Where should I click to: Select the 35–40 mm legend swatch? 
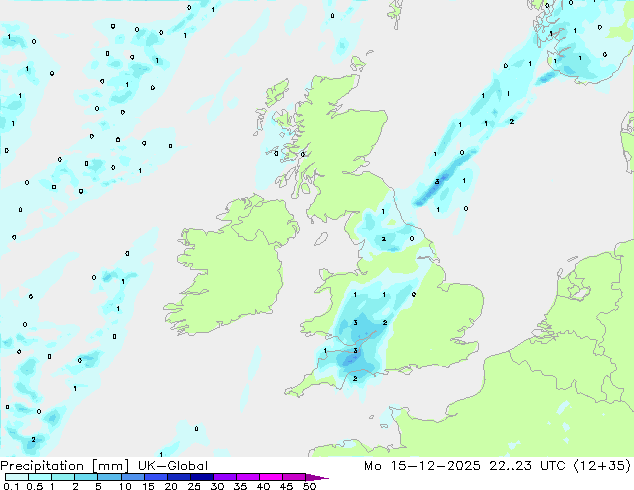pos(248,477)
